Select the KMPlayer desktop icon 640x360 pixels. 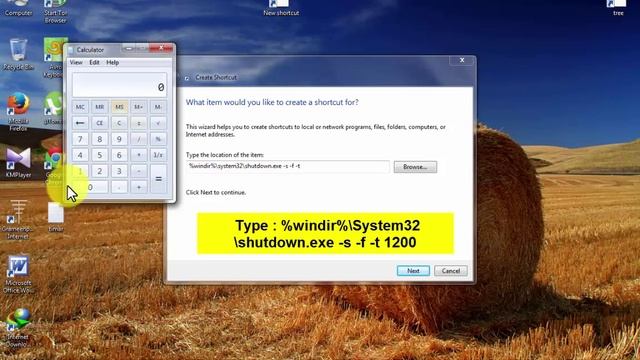tap(18, 162)
